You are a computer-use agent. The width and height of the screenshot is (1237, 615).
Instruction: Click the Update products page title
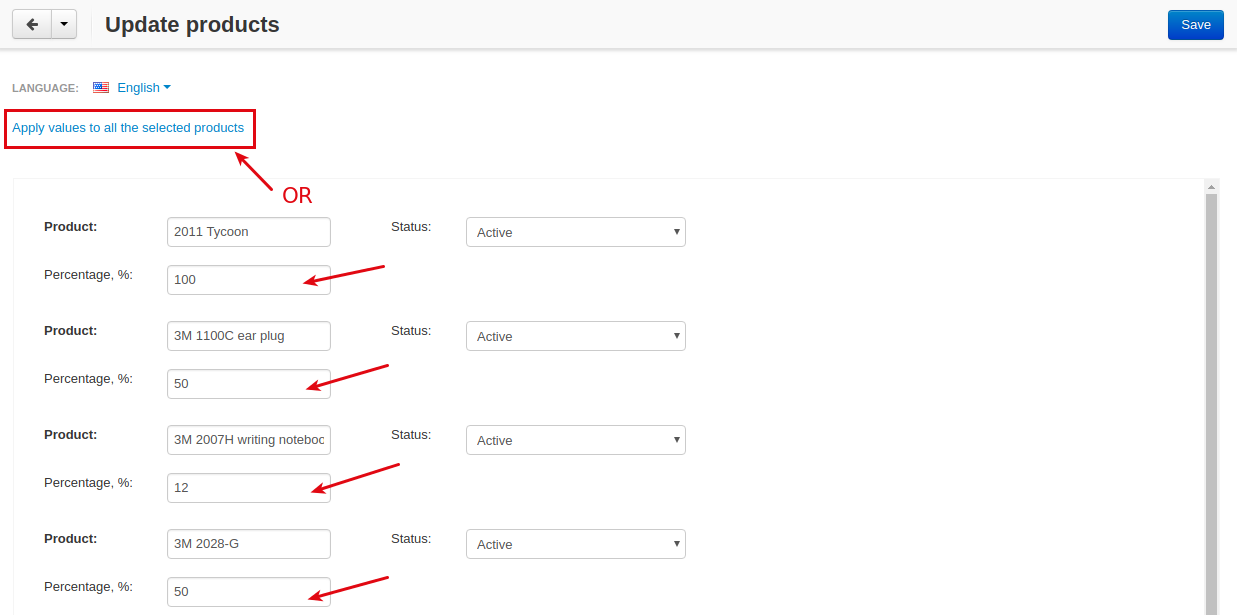pos(192,25)
